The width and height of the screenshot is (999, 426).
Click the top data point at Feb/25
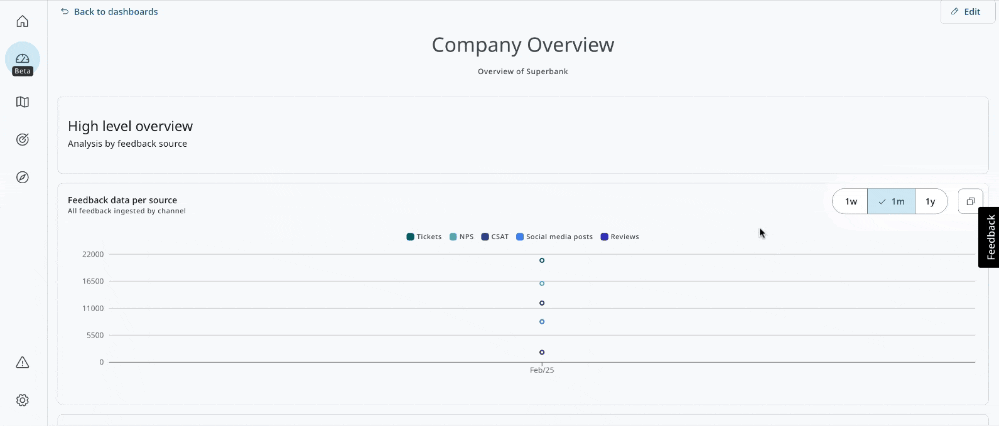tap(542, 260)
